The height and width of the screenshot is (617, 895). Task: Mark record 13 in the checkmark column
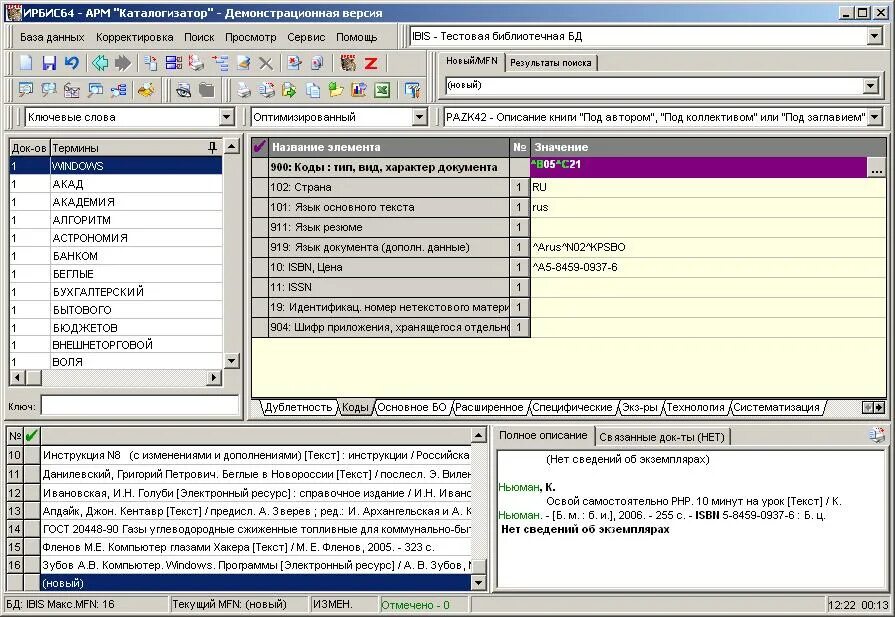31,511
